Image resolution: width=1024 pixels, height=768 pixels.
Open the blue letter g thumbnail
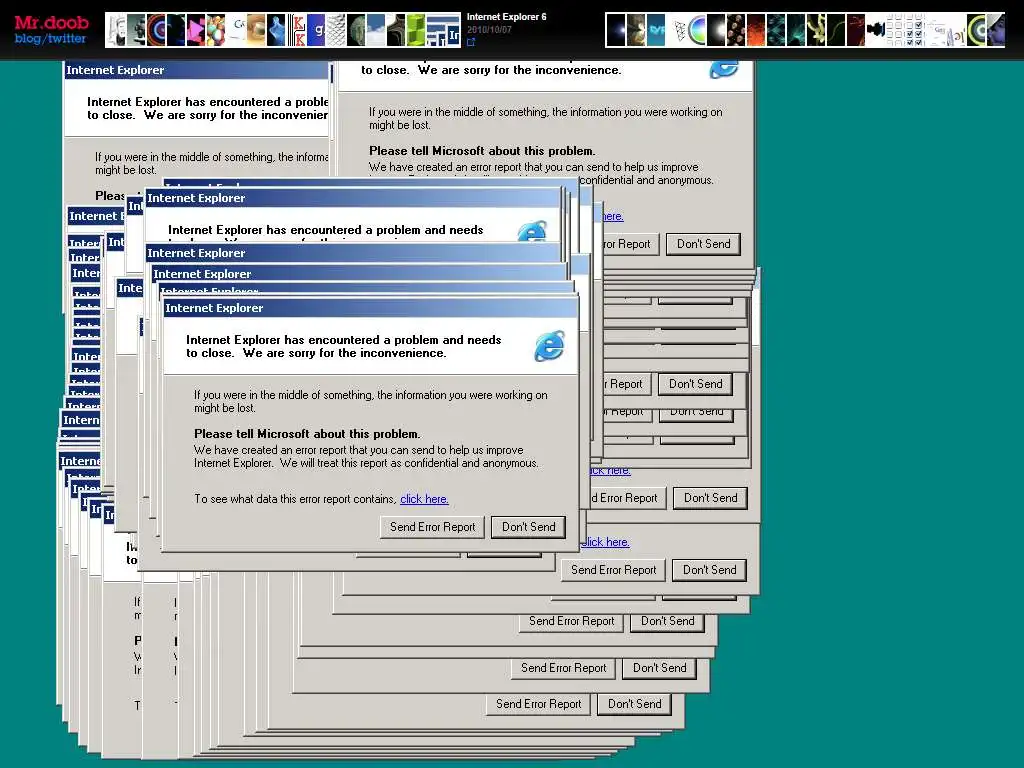coord(315,30)
